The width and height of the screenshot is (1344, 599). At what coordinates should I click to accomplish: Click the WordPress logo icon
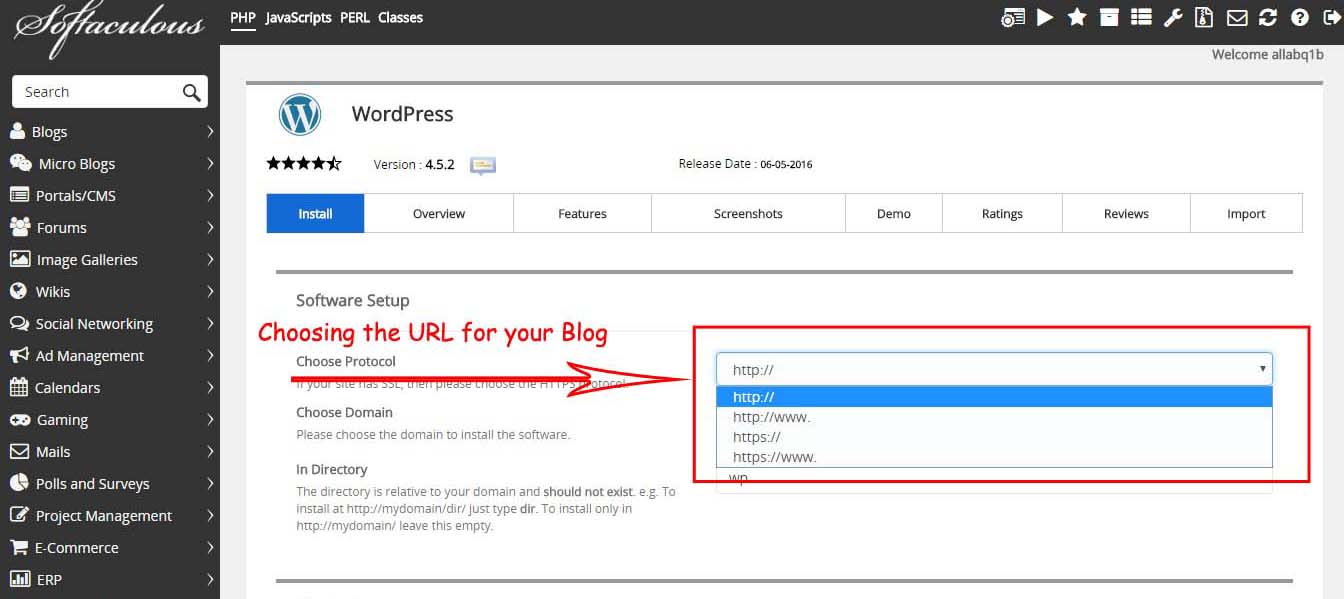(299, 115)
